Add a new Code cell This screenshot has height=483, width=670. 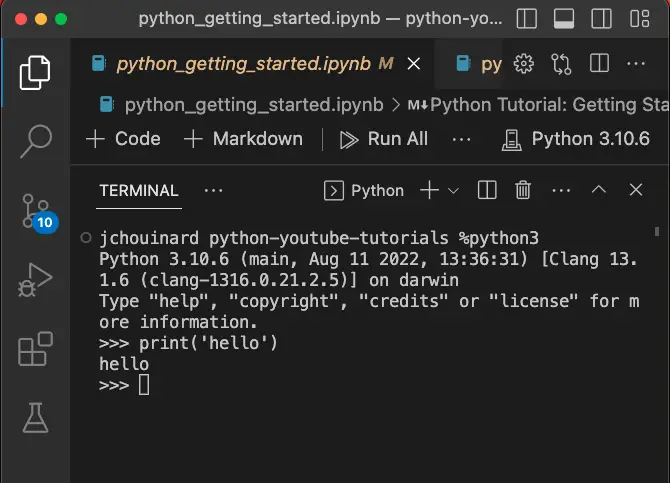[124, 139]
